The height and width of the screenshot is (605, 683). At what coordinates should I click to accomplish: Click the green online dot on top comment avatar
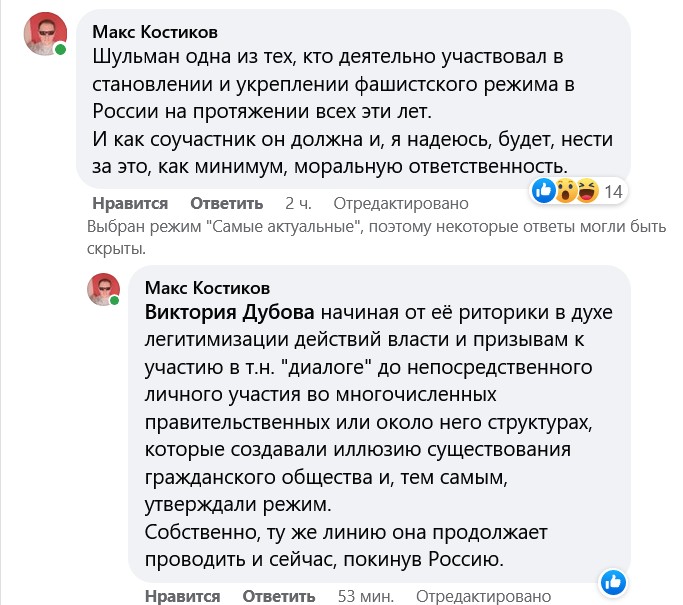(x=61, y=48)
